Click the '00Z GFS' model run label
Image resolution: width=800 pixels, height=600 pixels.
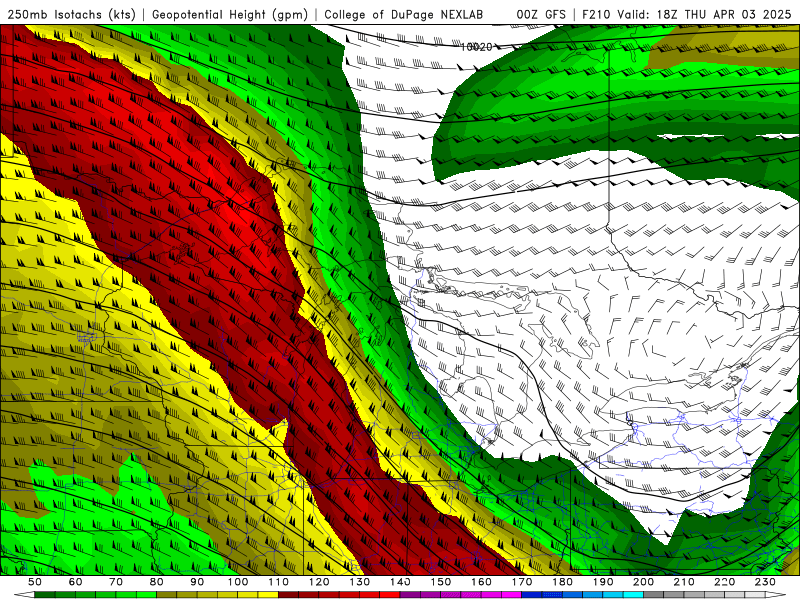pos(541,14)
